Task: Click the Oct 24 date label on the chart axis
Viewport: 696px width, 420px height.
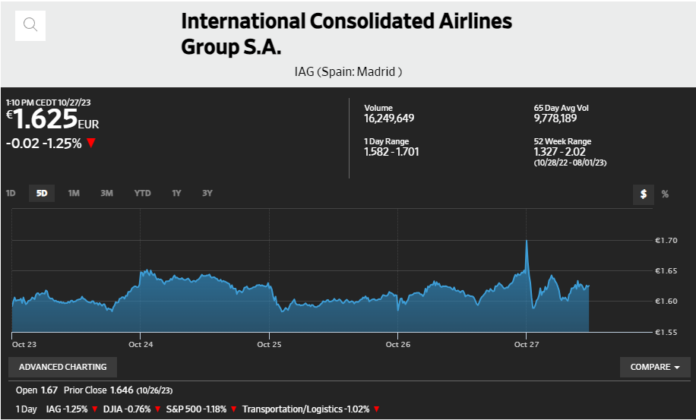Action: pos(141,343)
